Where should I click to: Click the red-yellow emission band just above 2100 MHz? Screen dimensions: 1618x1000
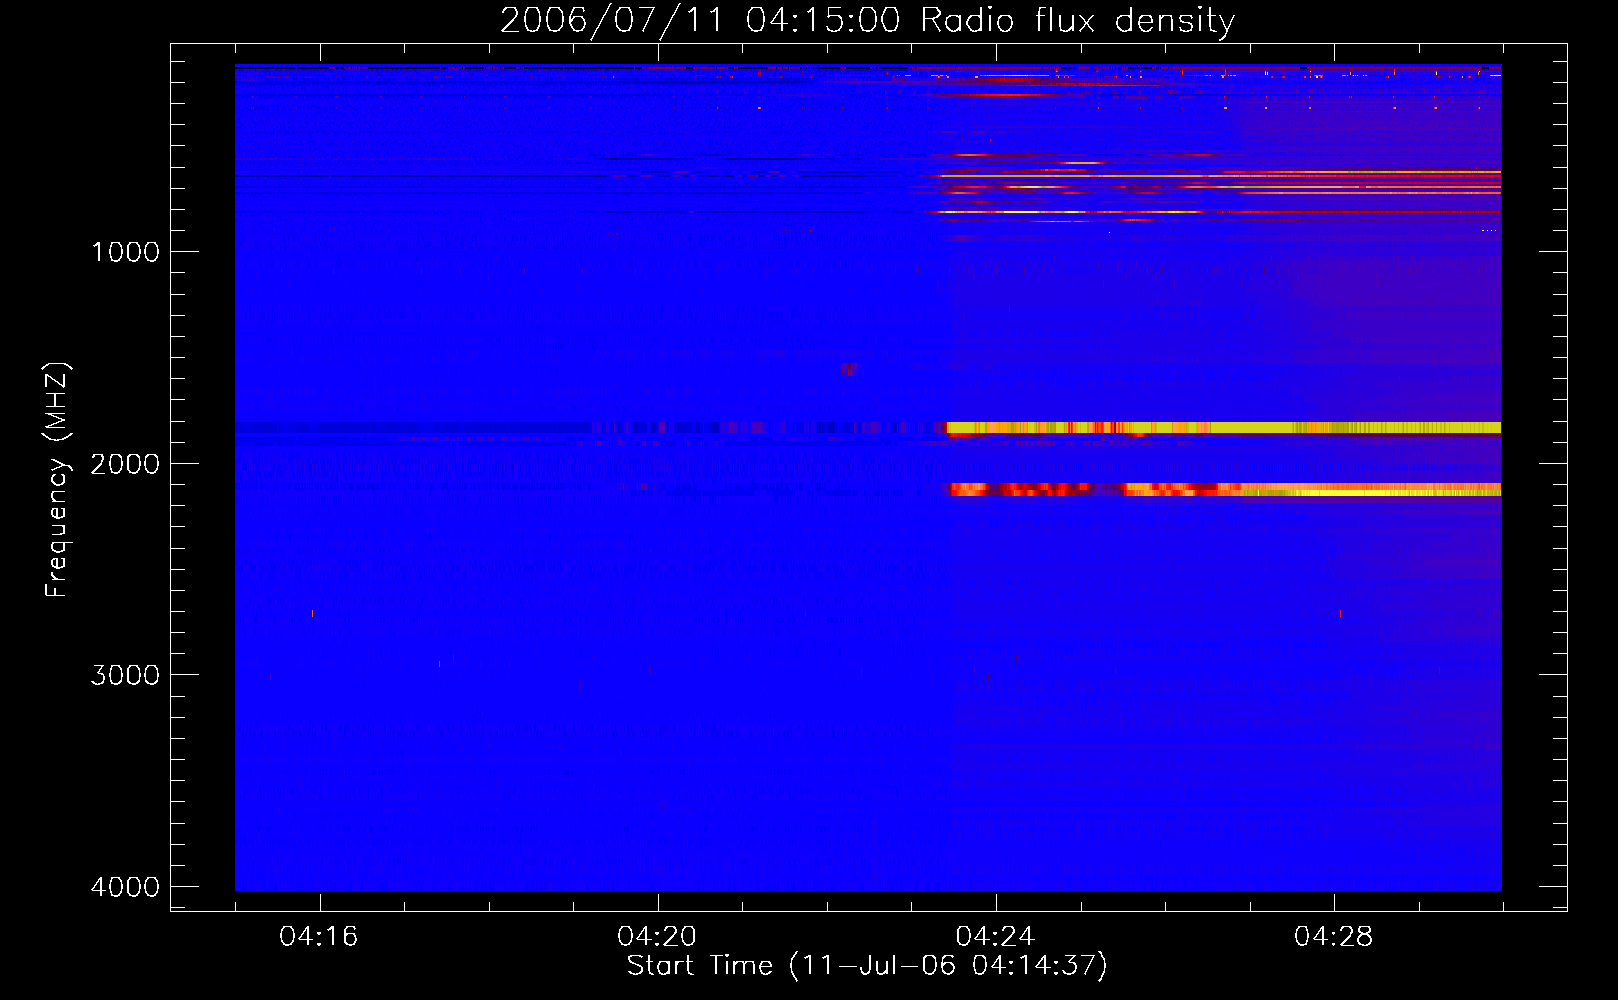click(x=1225, y=490)
